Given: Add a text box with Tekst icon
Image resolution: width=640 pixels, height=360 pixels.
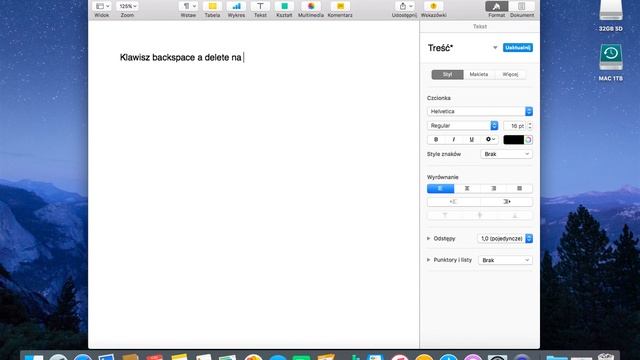Looking at the screenshot, I should 260,6.
